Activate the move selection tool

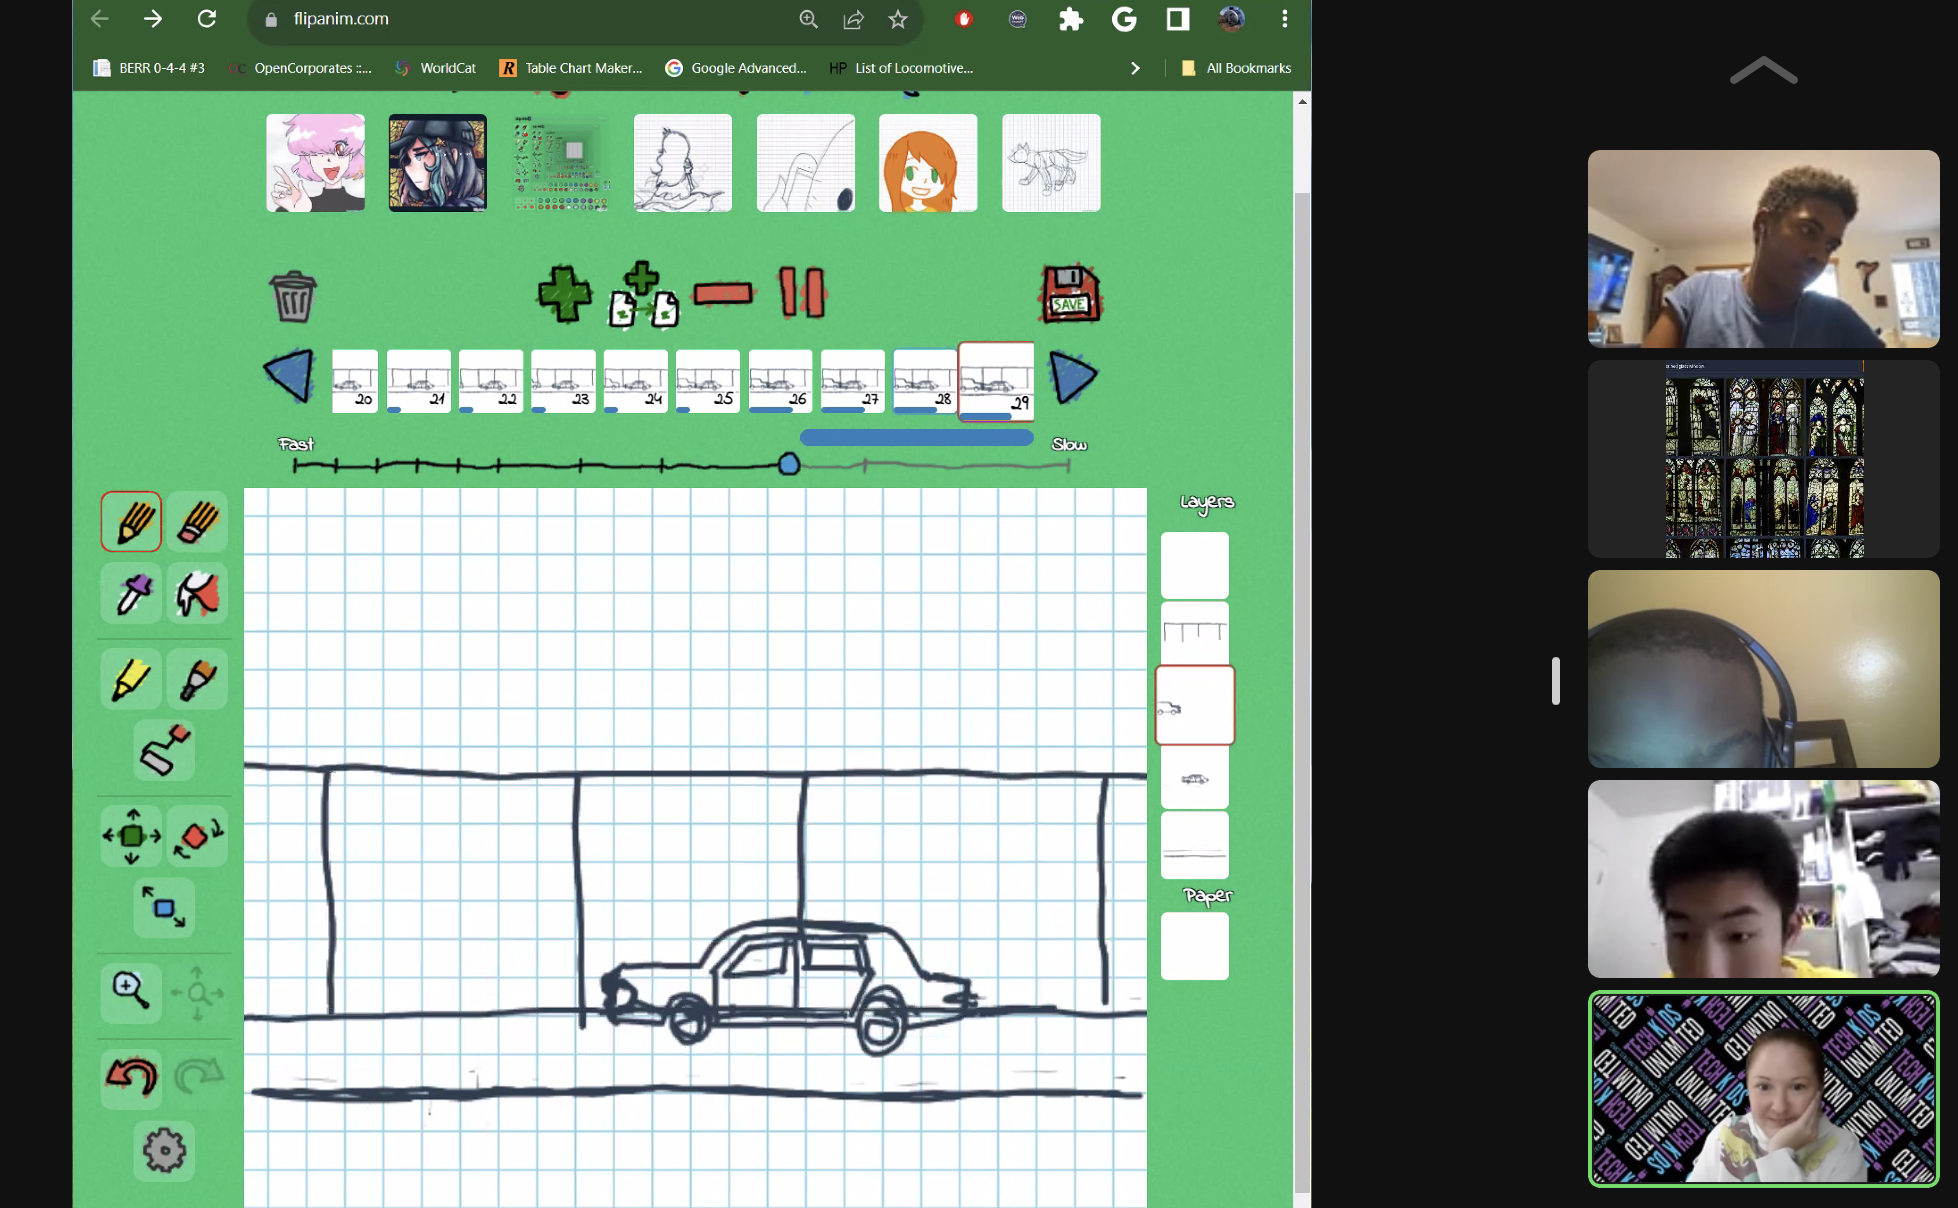131,836
